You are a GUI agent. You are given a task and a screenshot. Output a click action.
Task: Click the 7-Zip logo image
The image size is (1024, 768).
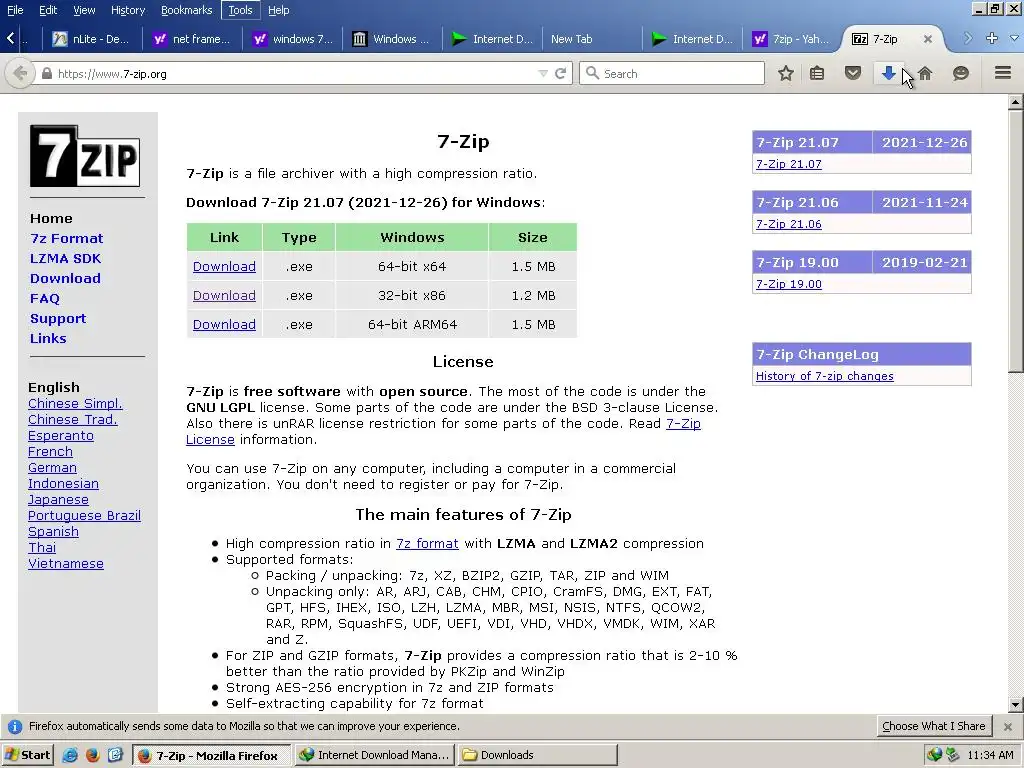tap(85, 156)
